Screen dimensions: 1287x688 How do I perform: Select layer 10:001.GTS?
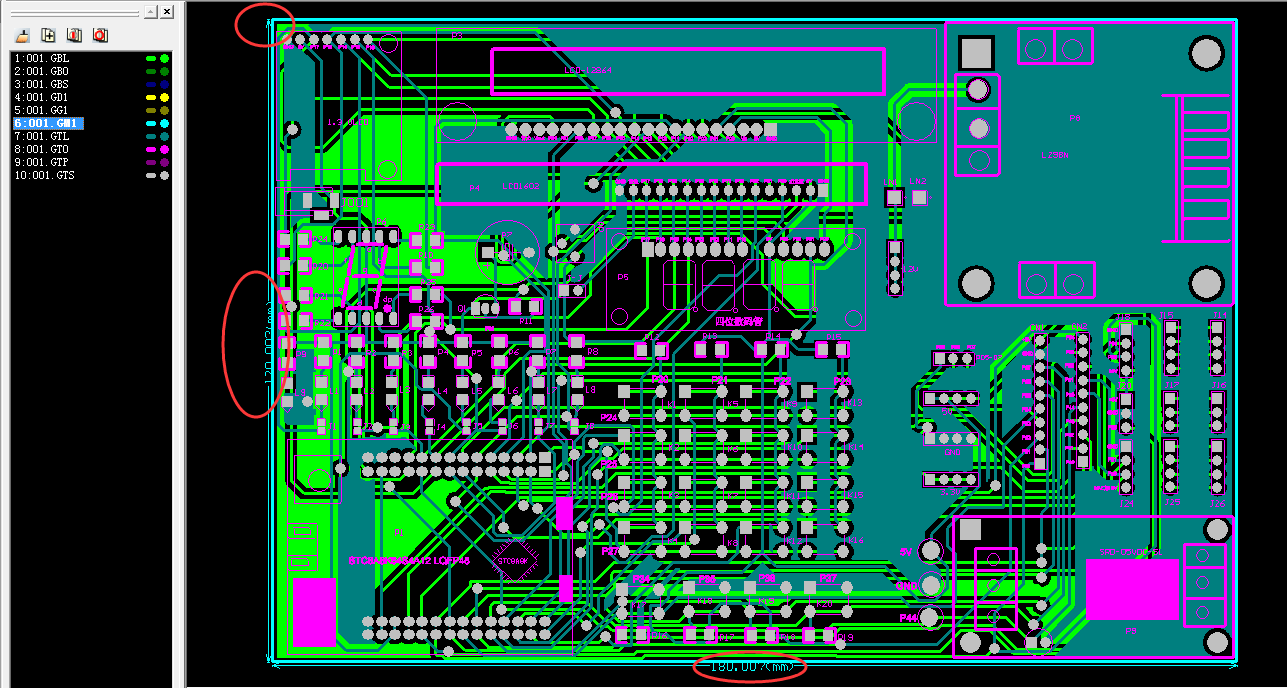click(44, 175)
